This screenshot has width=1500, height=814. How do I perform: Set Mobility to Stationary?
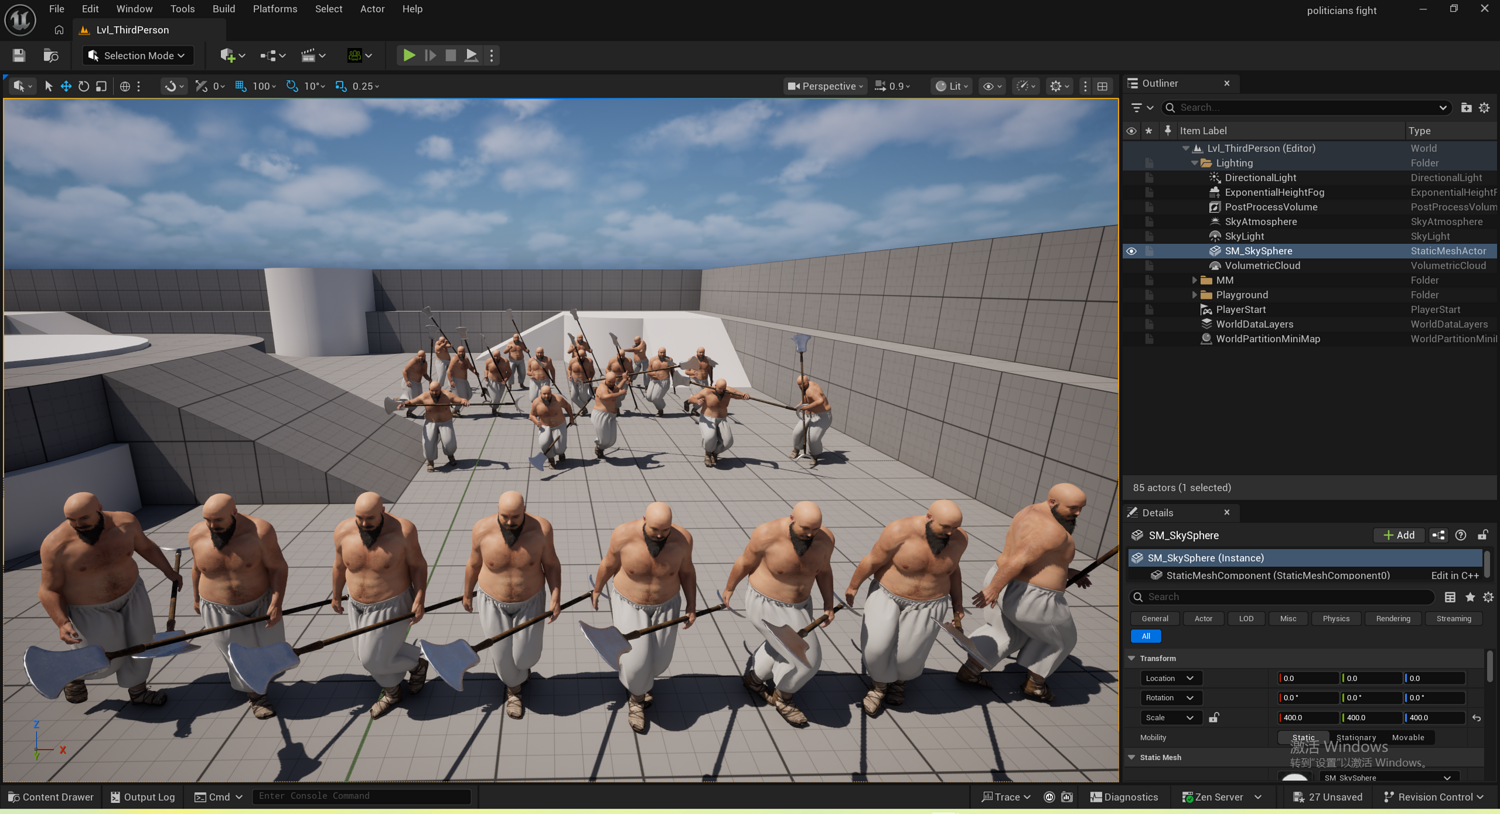[x=1356, y=738]
